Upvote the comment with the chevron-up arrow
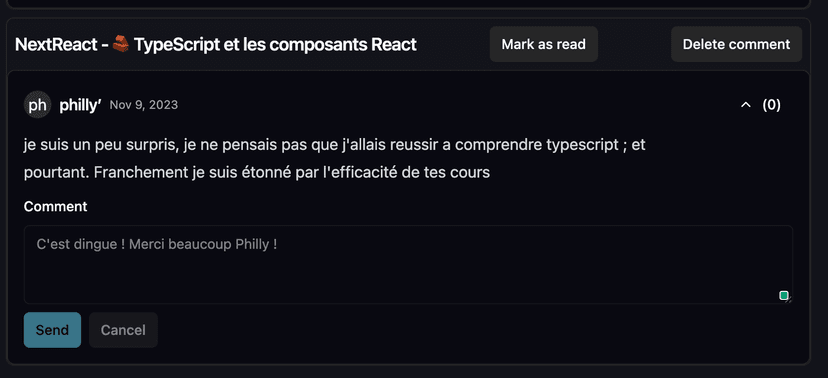This screenshot has width=828, height=378. coord(746,105)
